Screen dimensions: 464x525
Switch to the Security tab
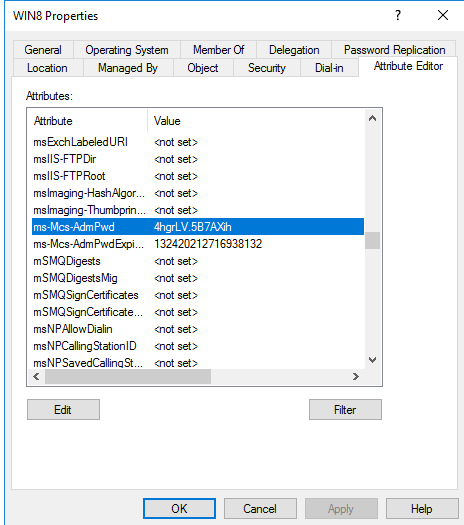point(267,68)
